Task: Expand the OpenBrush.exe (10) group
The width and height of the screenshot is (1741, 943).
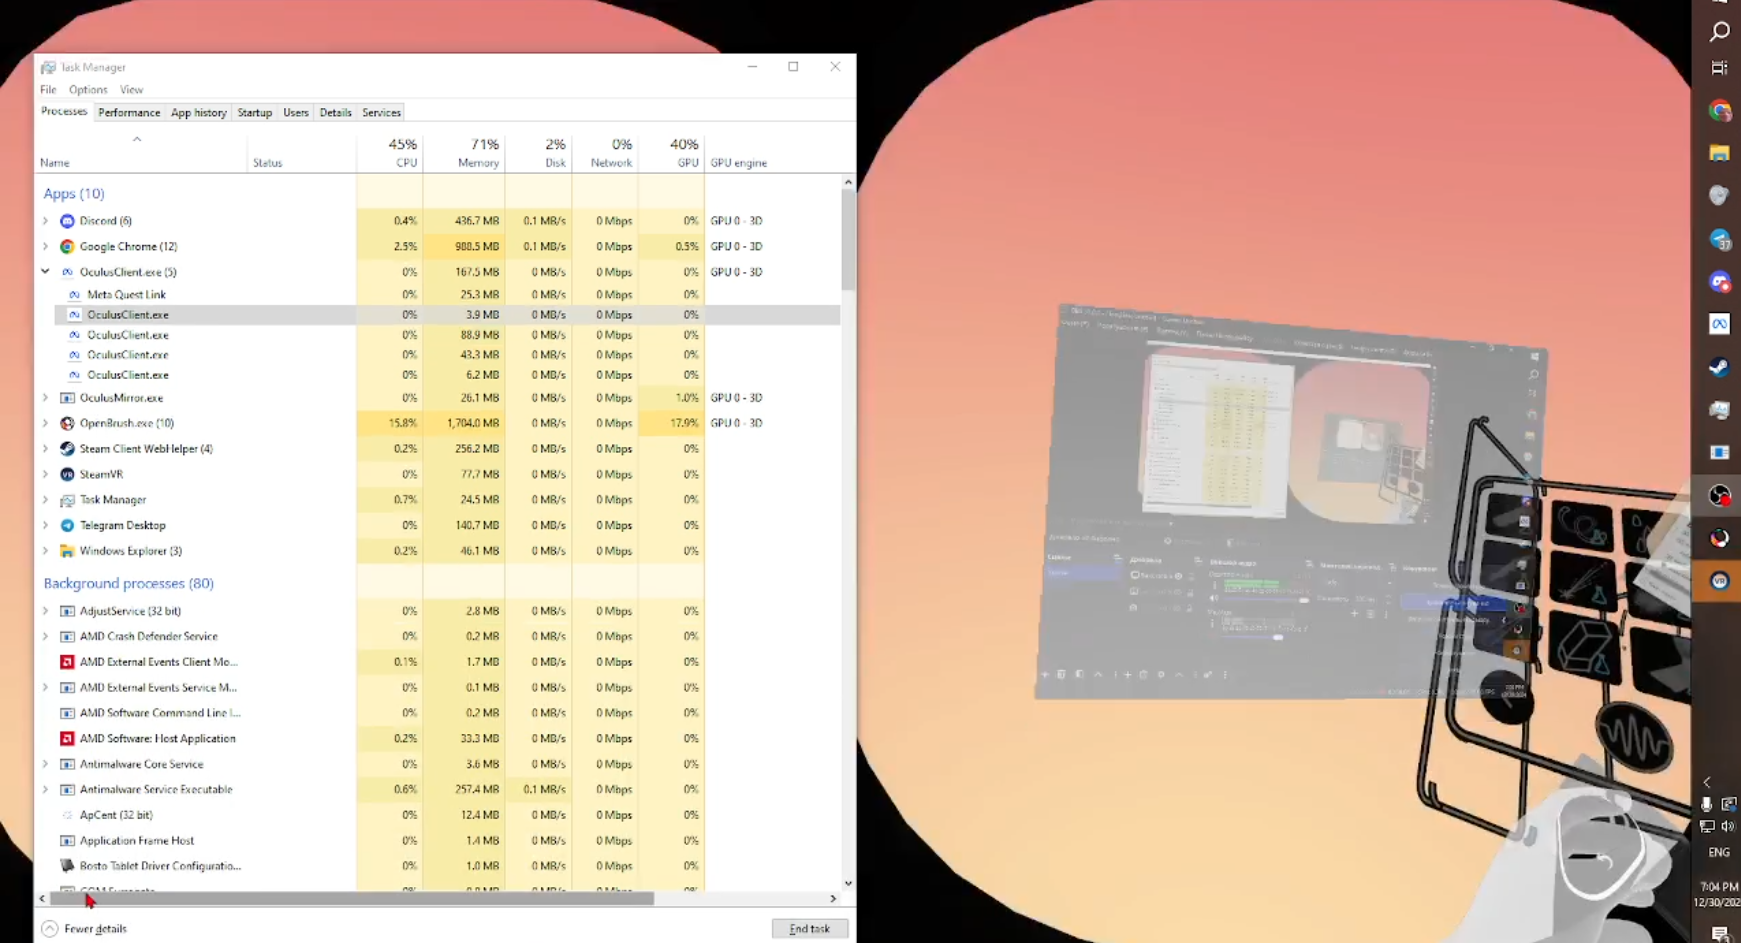Action: (45, 423)
